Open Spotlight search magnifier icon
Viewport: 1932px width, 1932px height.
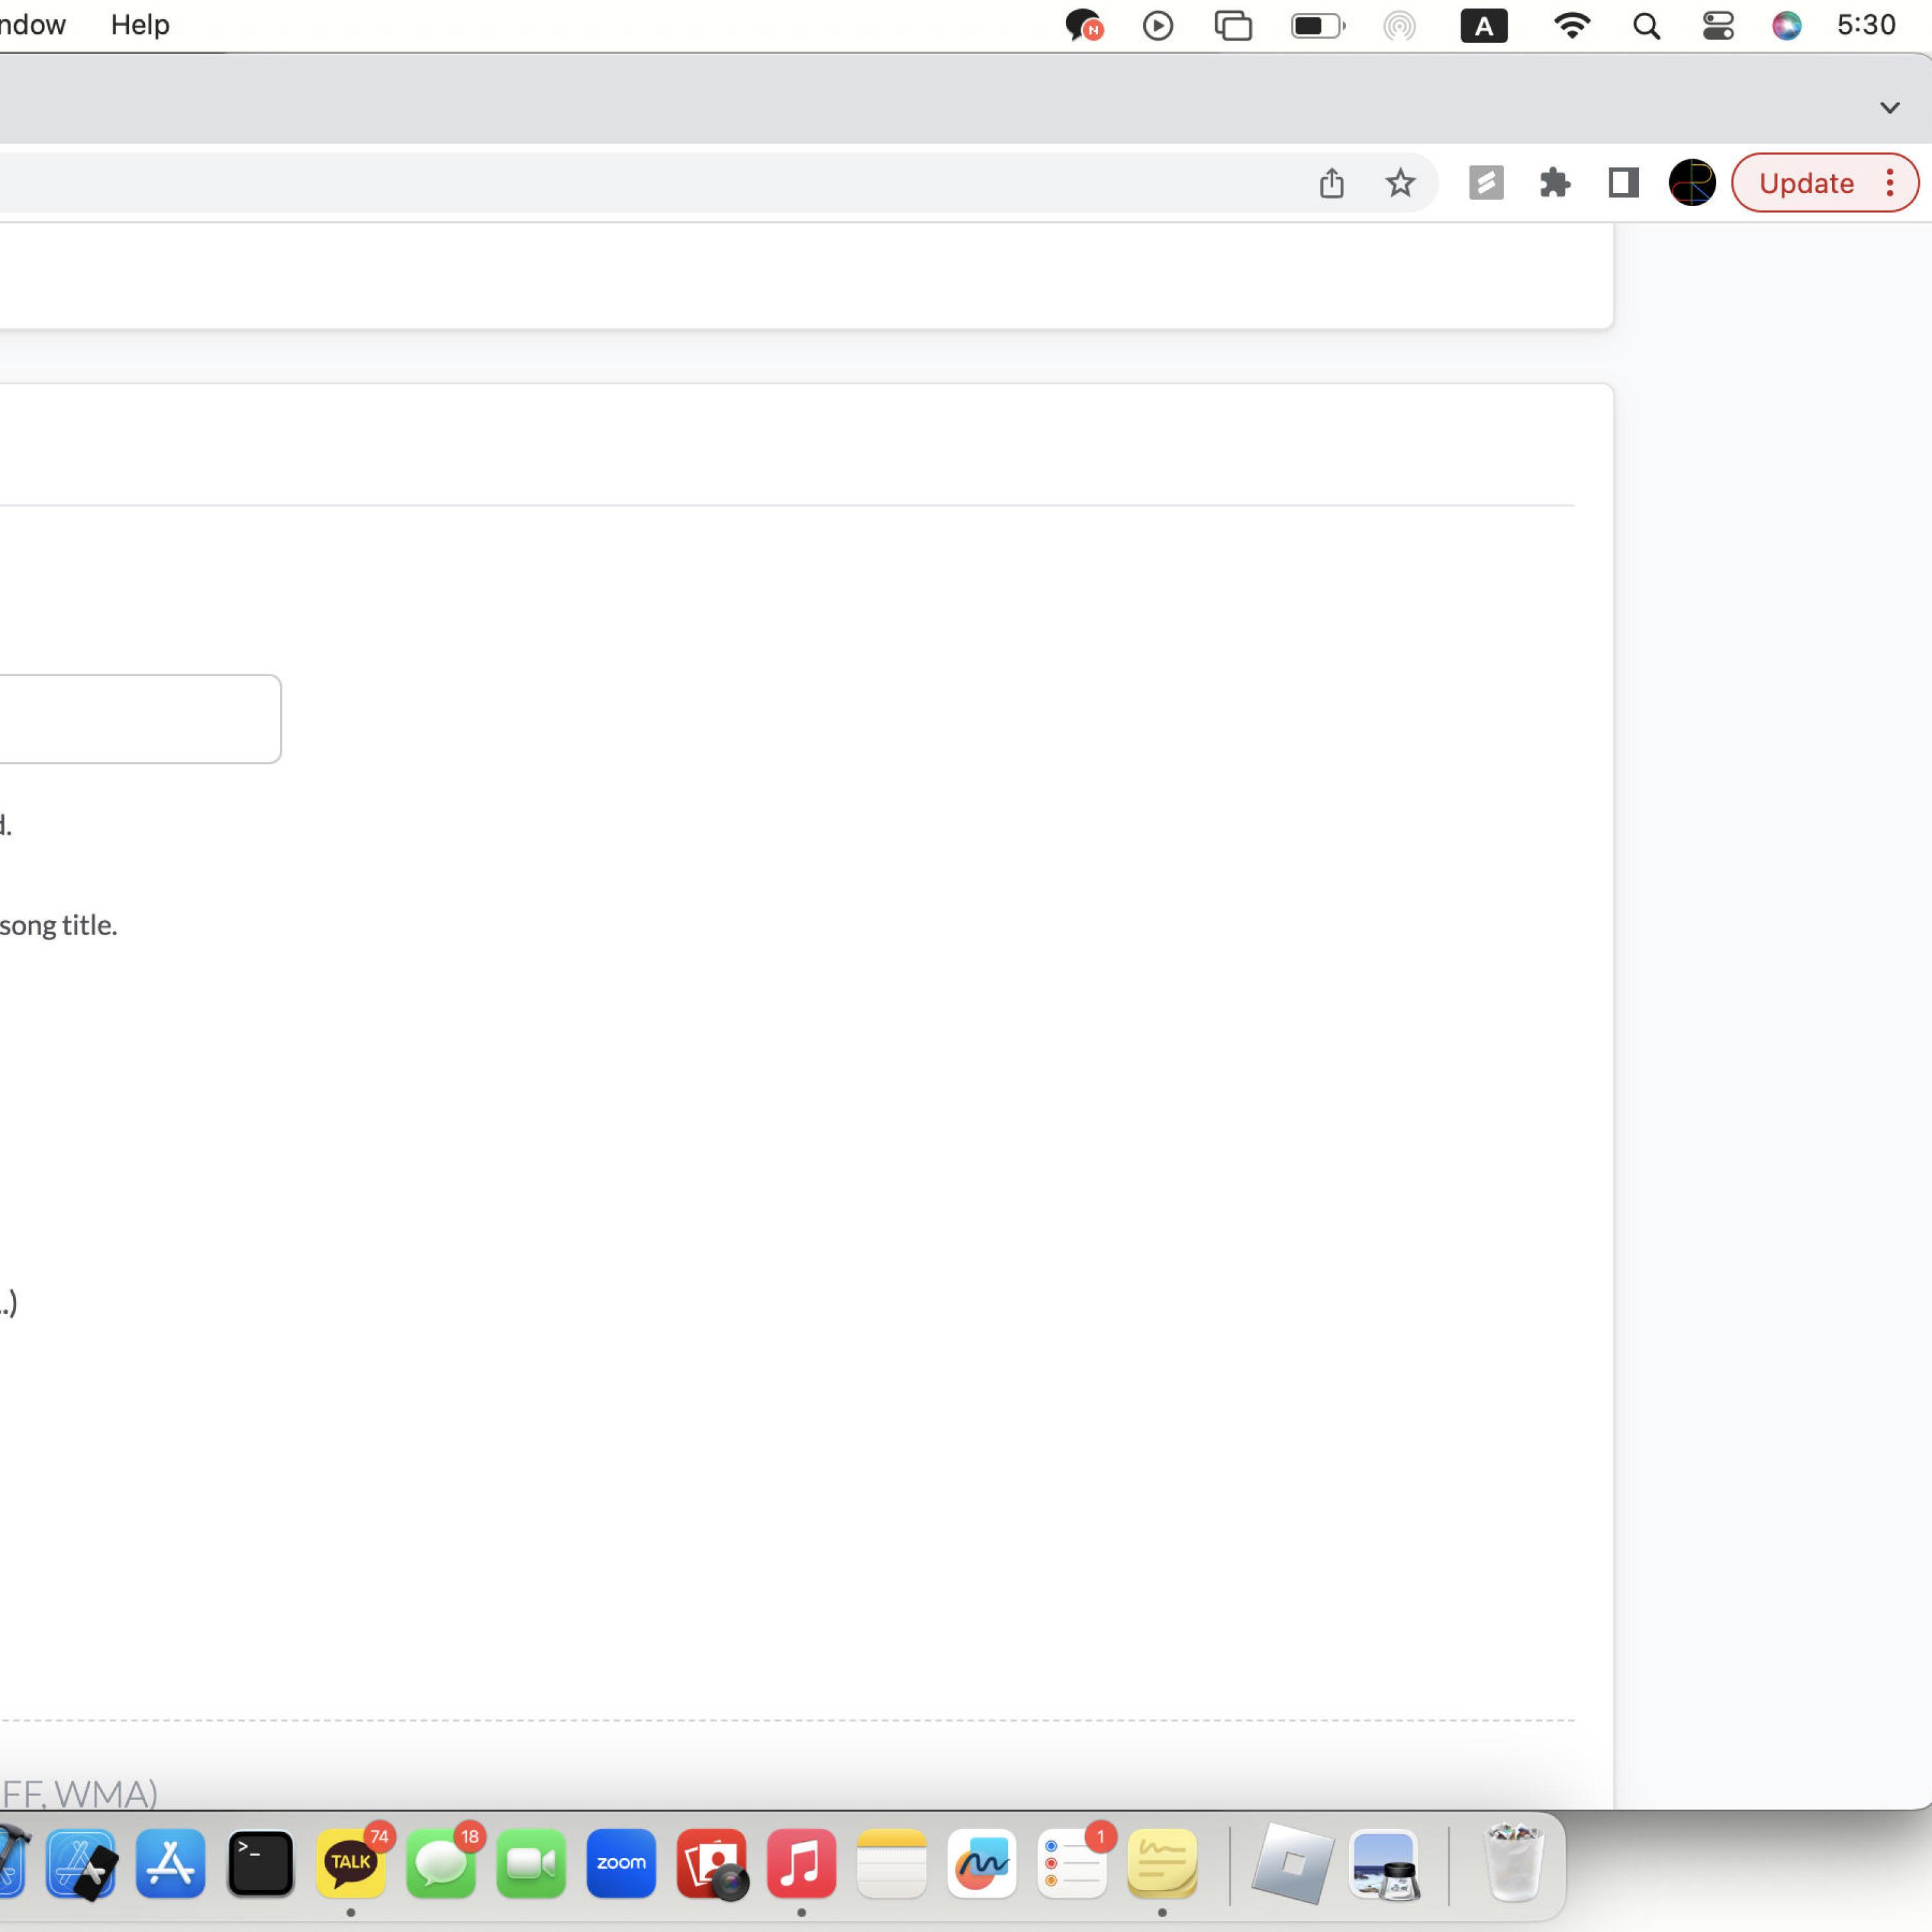[1646, 25]
